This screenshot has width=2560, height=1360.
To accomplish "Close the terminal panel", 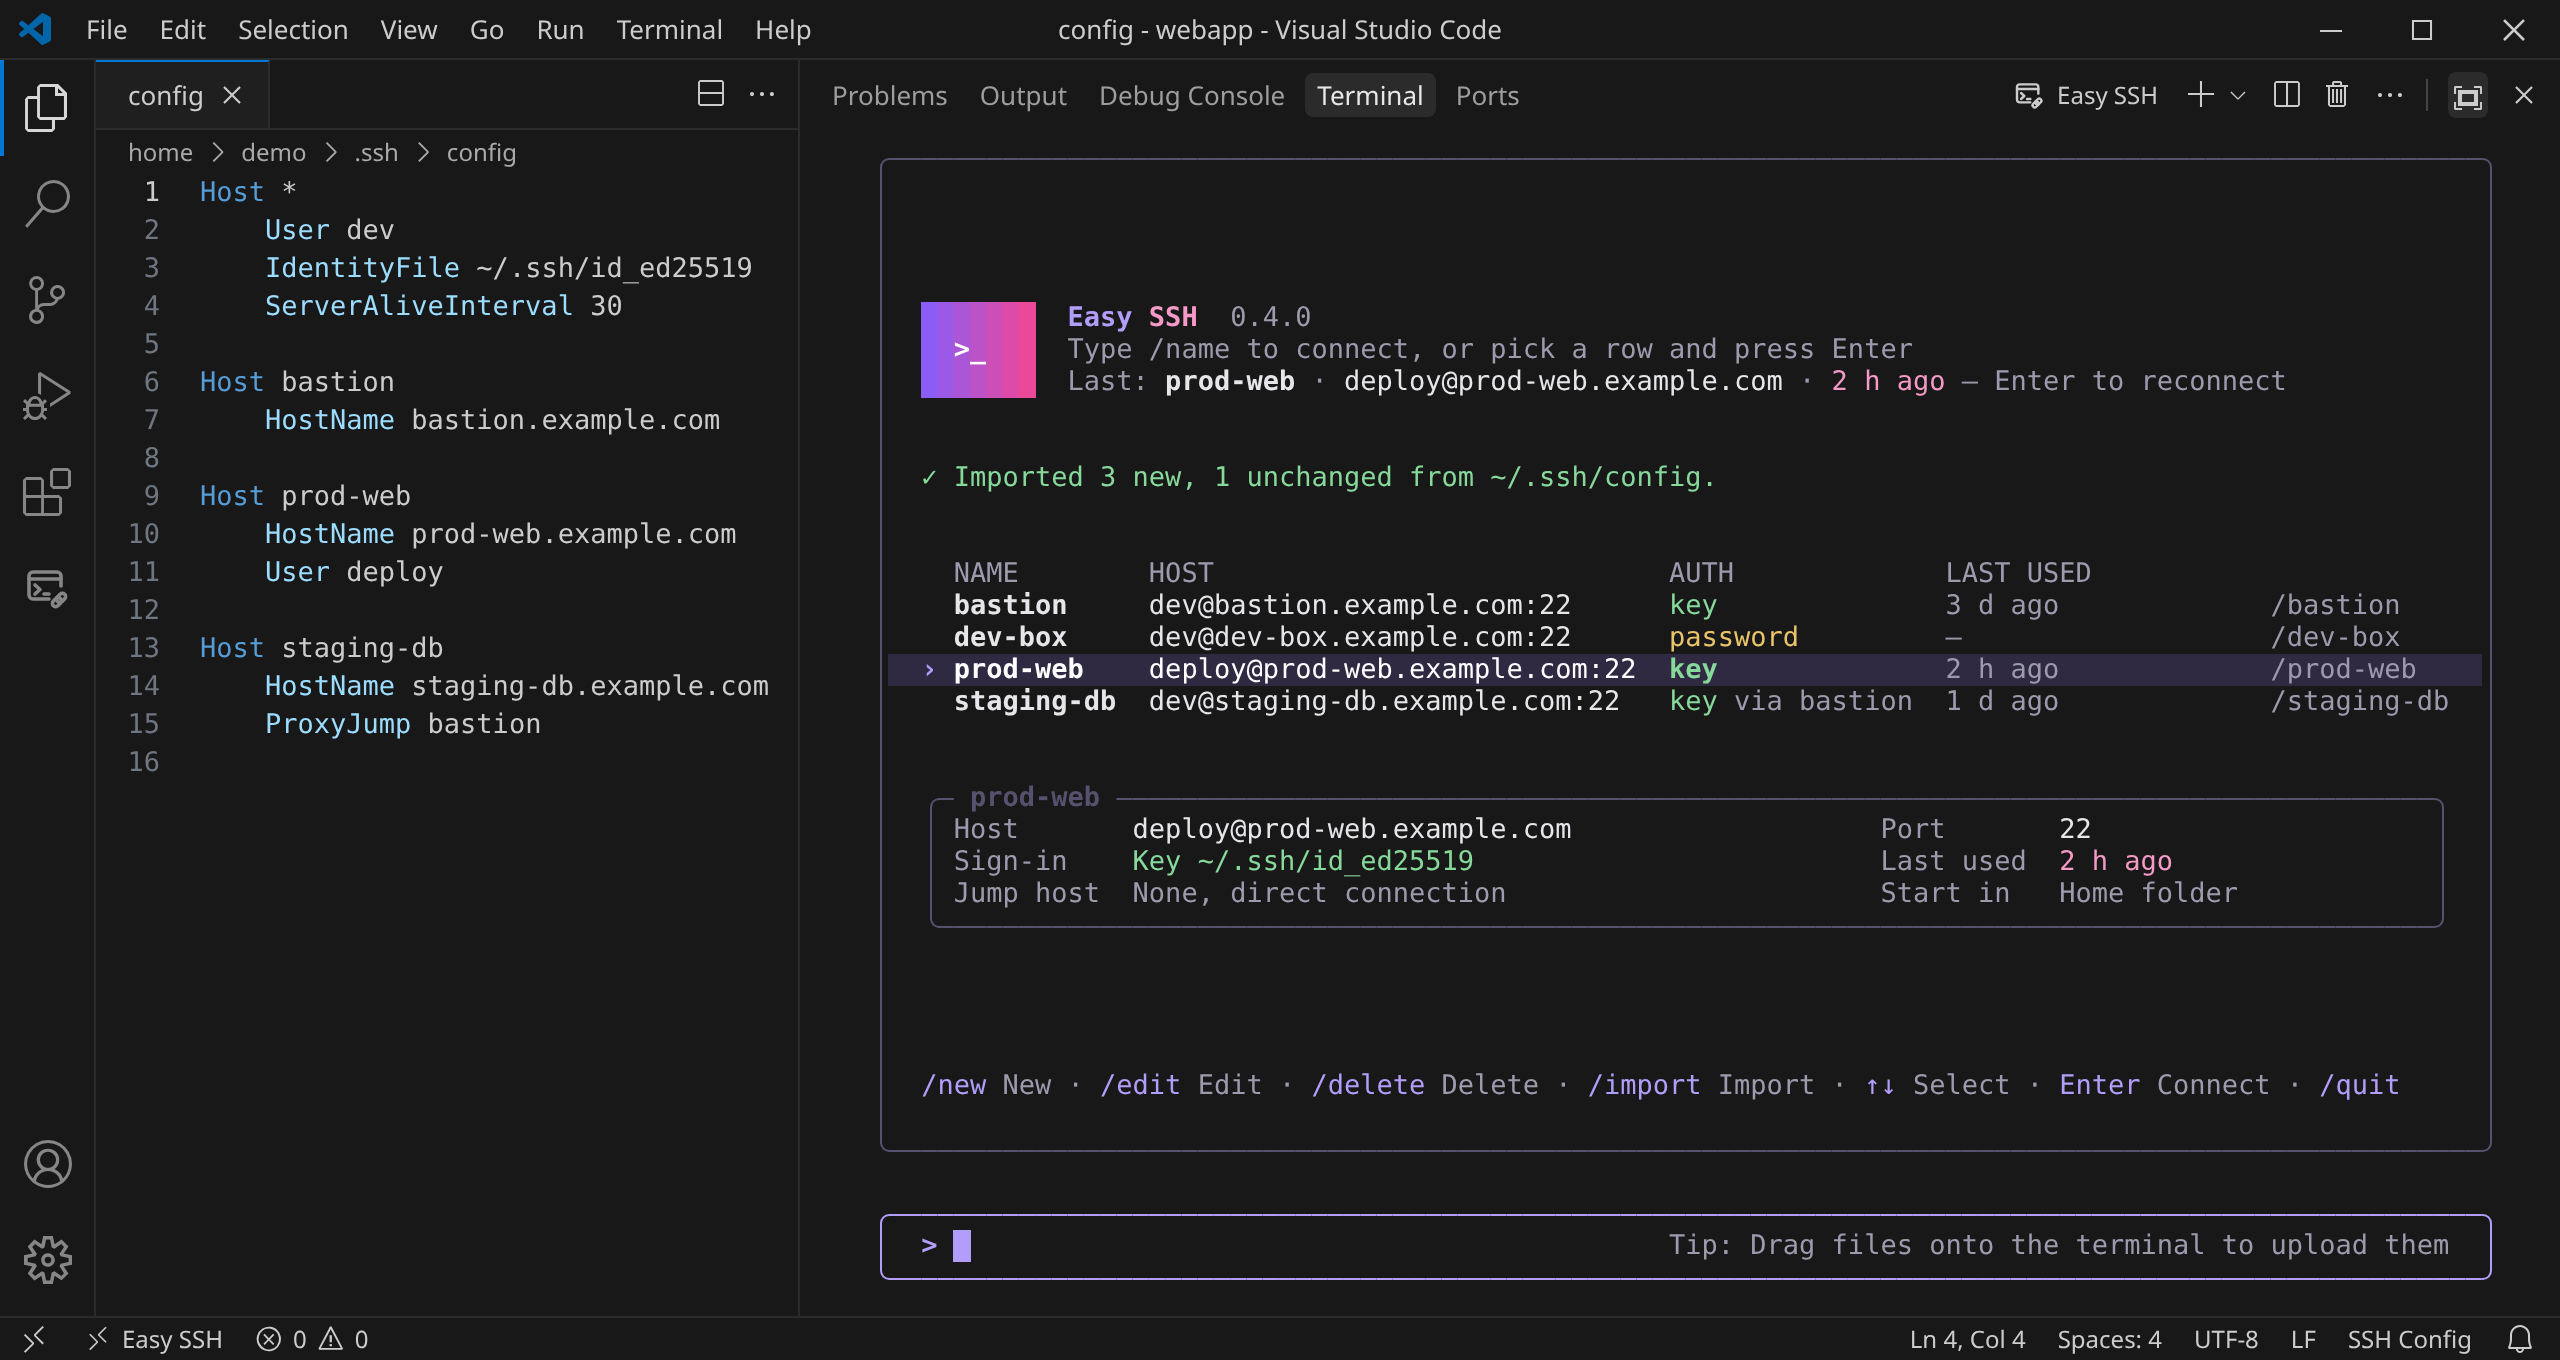I will 2524,95.
